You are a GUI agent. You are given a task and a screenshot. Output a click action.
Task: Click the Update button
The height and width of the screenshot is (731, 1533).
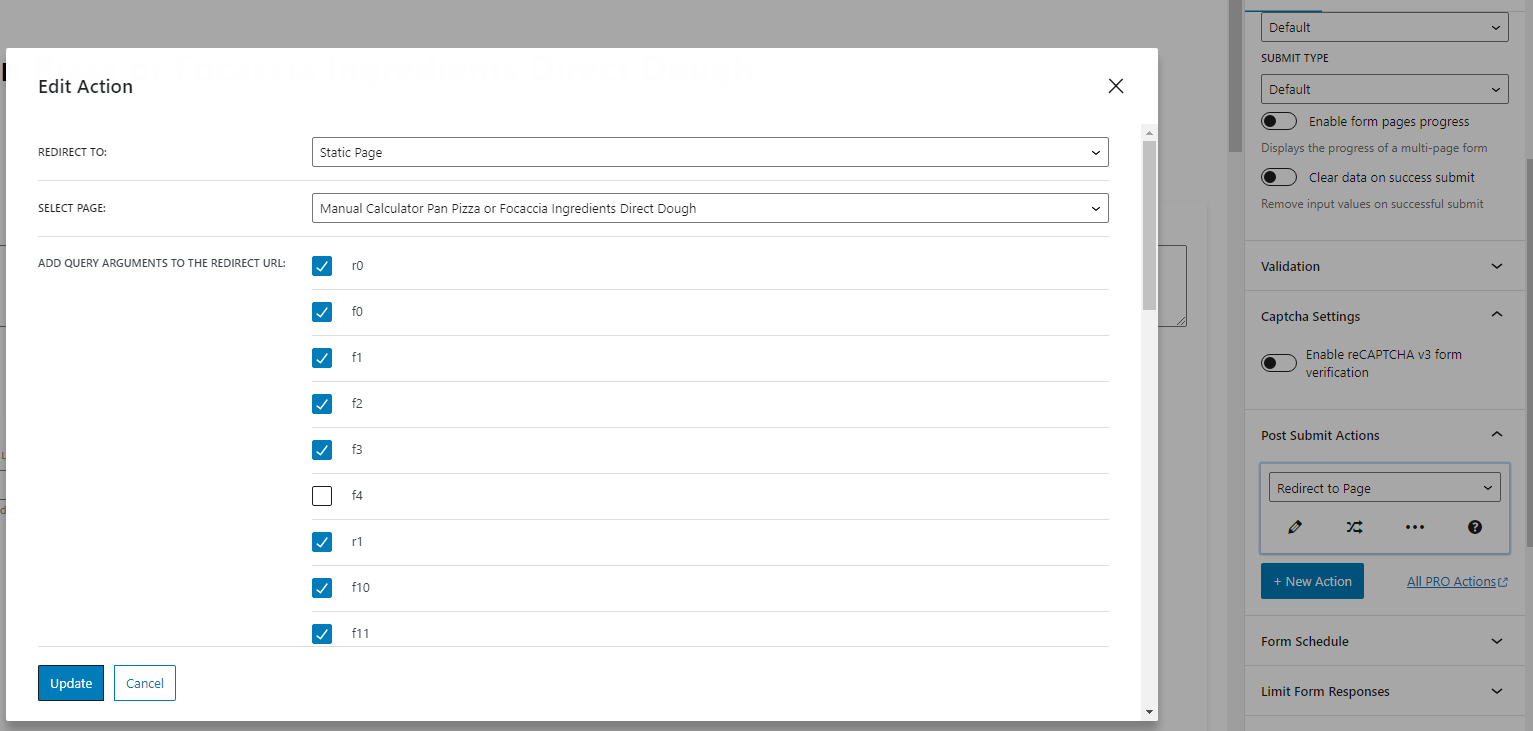click(x=70, y=683)
